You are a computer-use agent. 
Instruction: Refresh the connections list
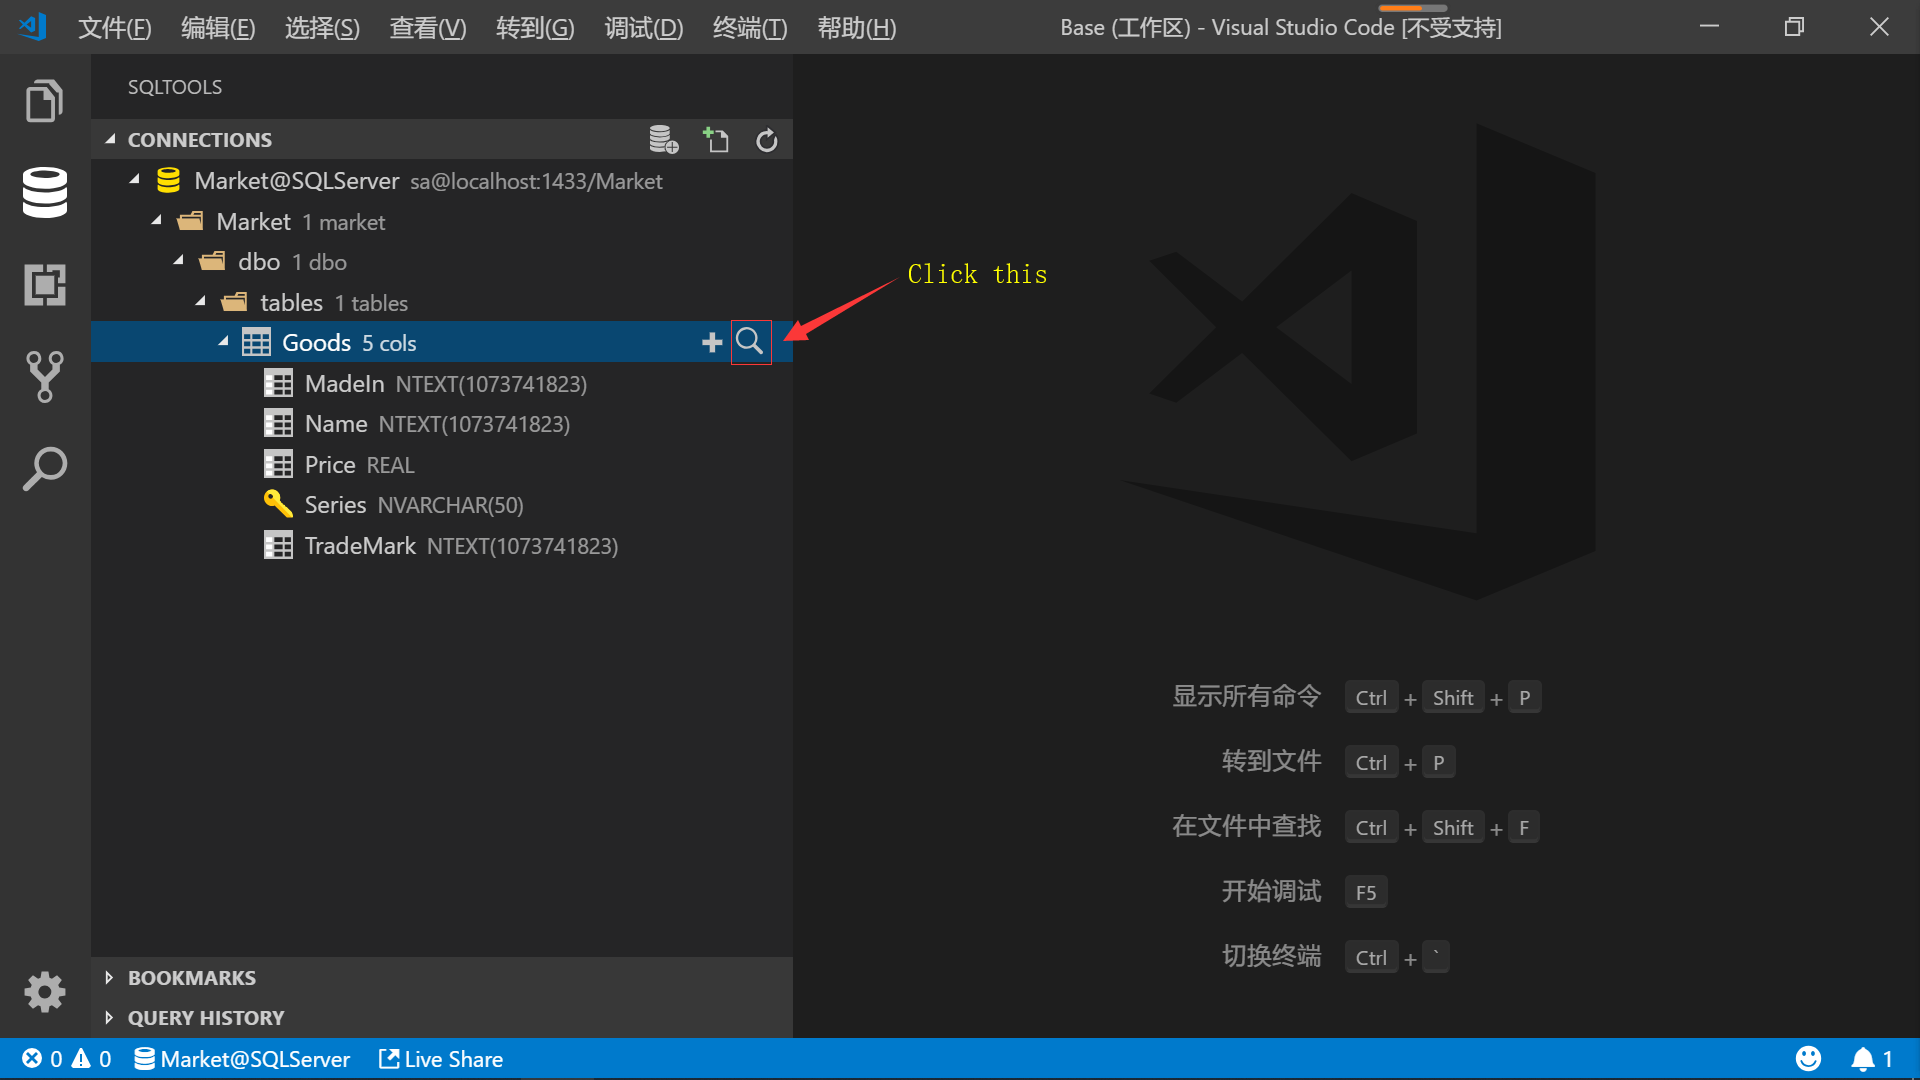coord(767,140)
